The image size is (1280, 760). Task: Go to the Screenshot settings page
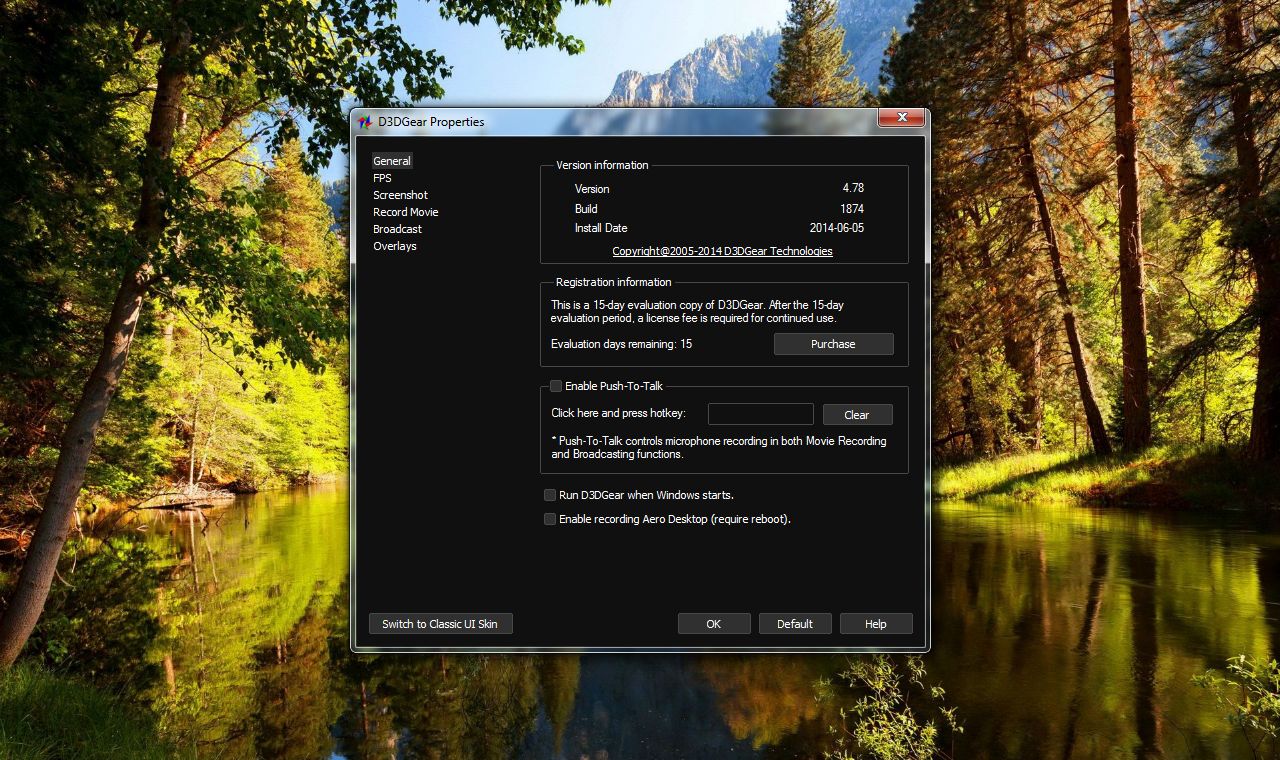[x=400, y=195]
